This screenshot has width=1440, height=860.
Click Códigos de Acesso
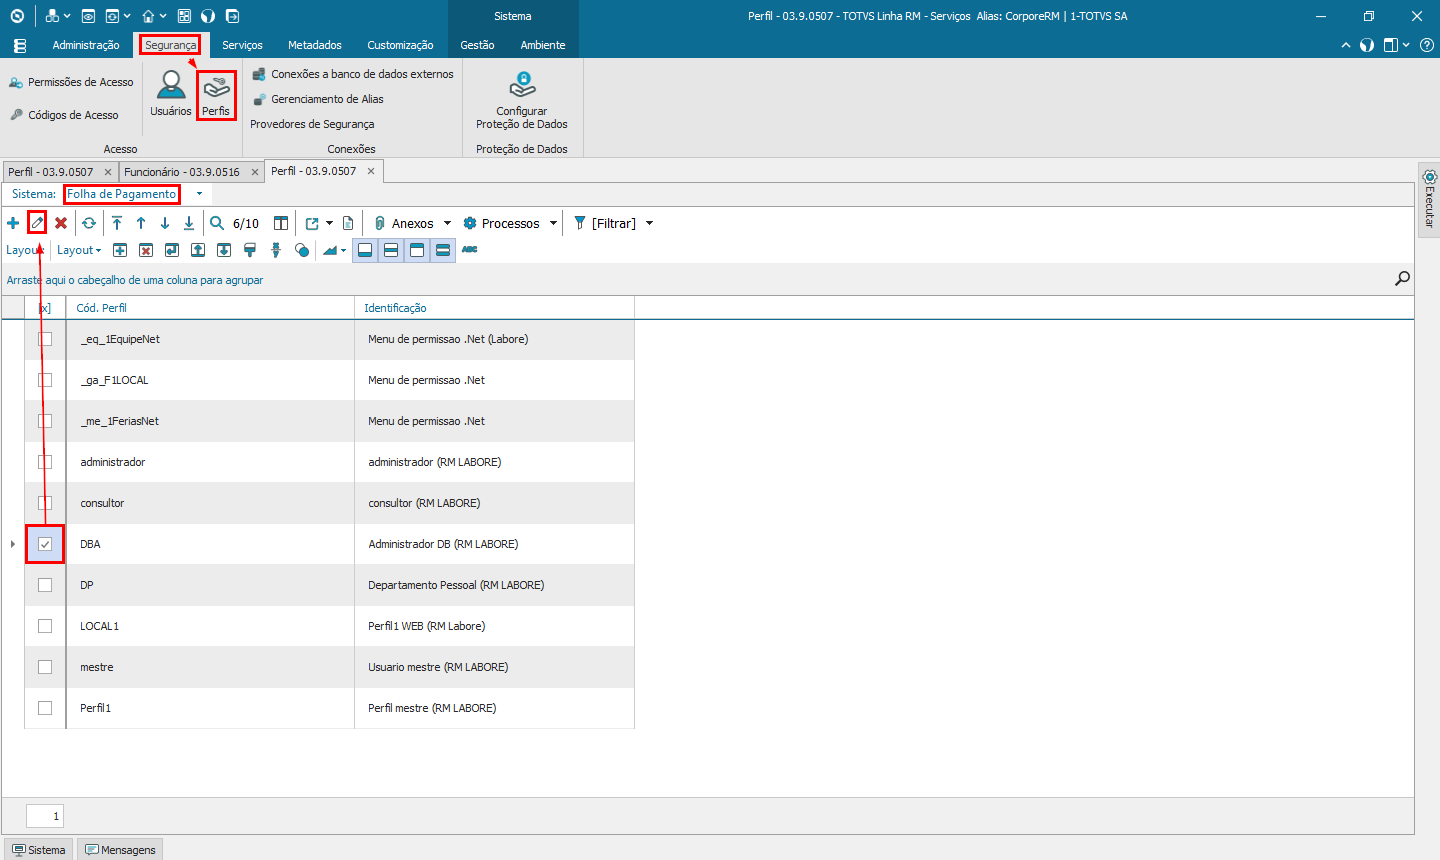pos(64,115)
